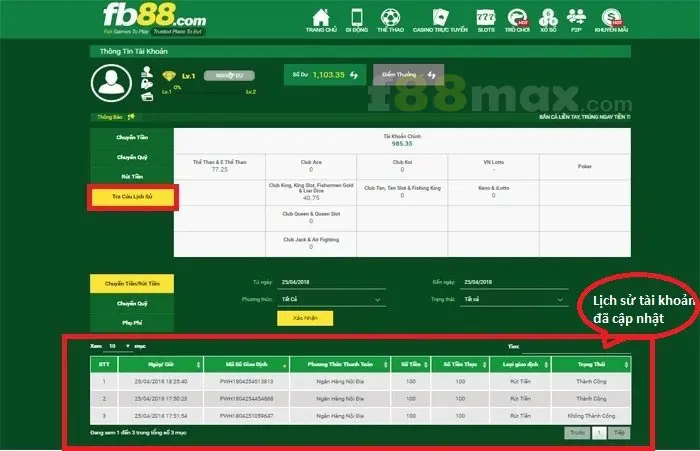
Task: Select Chuyển Tiền in the side menu
Action: pos(132,138)
